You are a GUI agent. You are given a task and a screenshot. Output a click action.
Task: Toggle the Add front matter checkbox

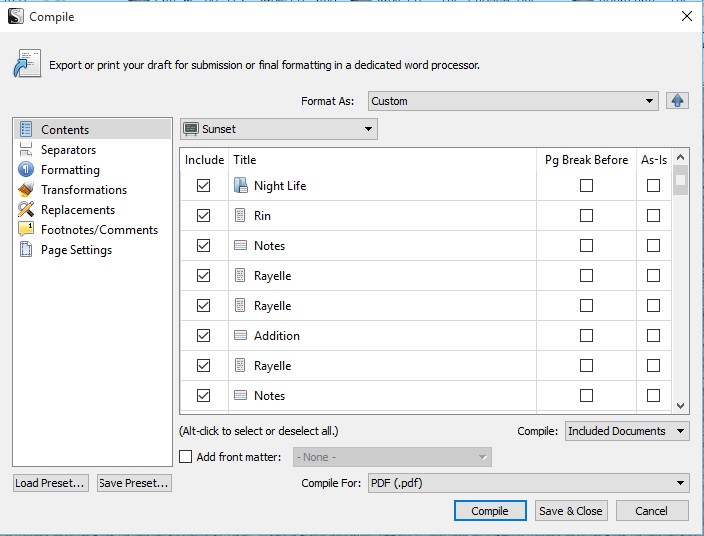[x=186, y=457]
